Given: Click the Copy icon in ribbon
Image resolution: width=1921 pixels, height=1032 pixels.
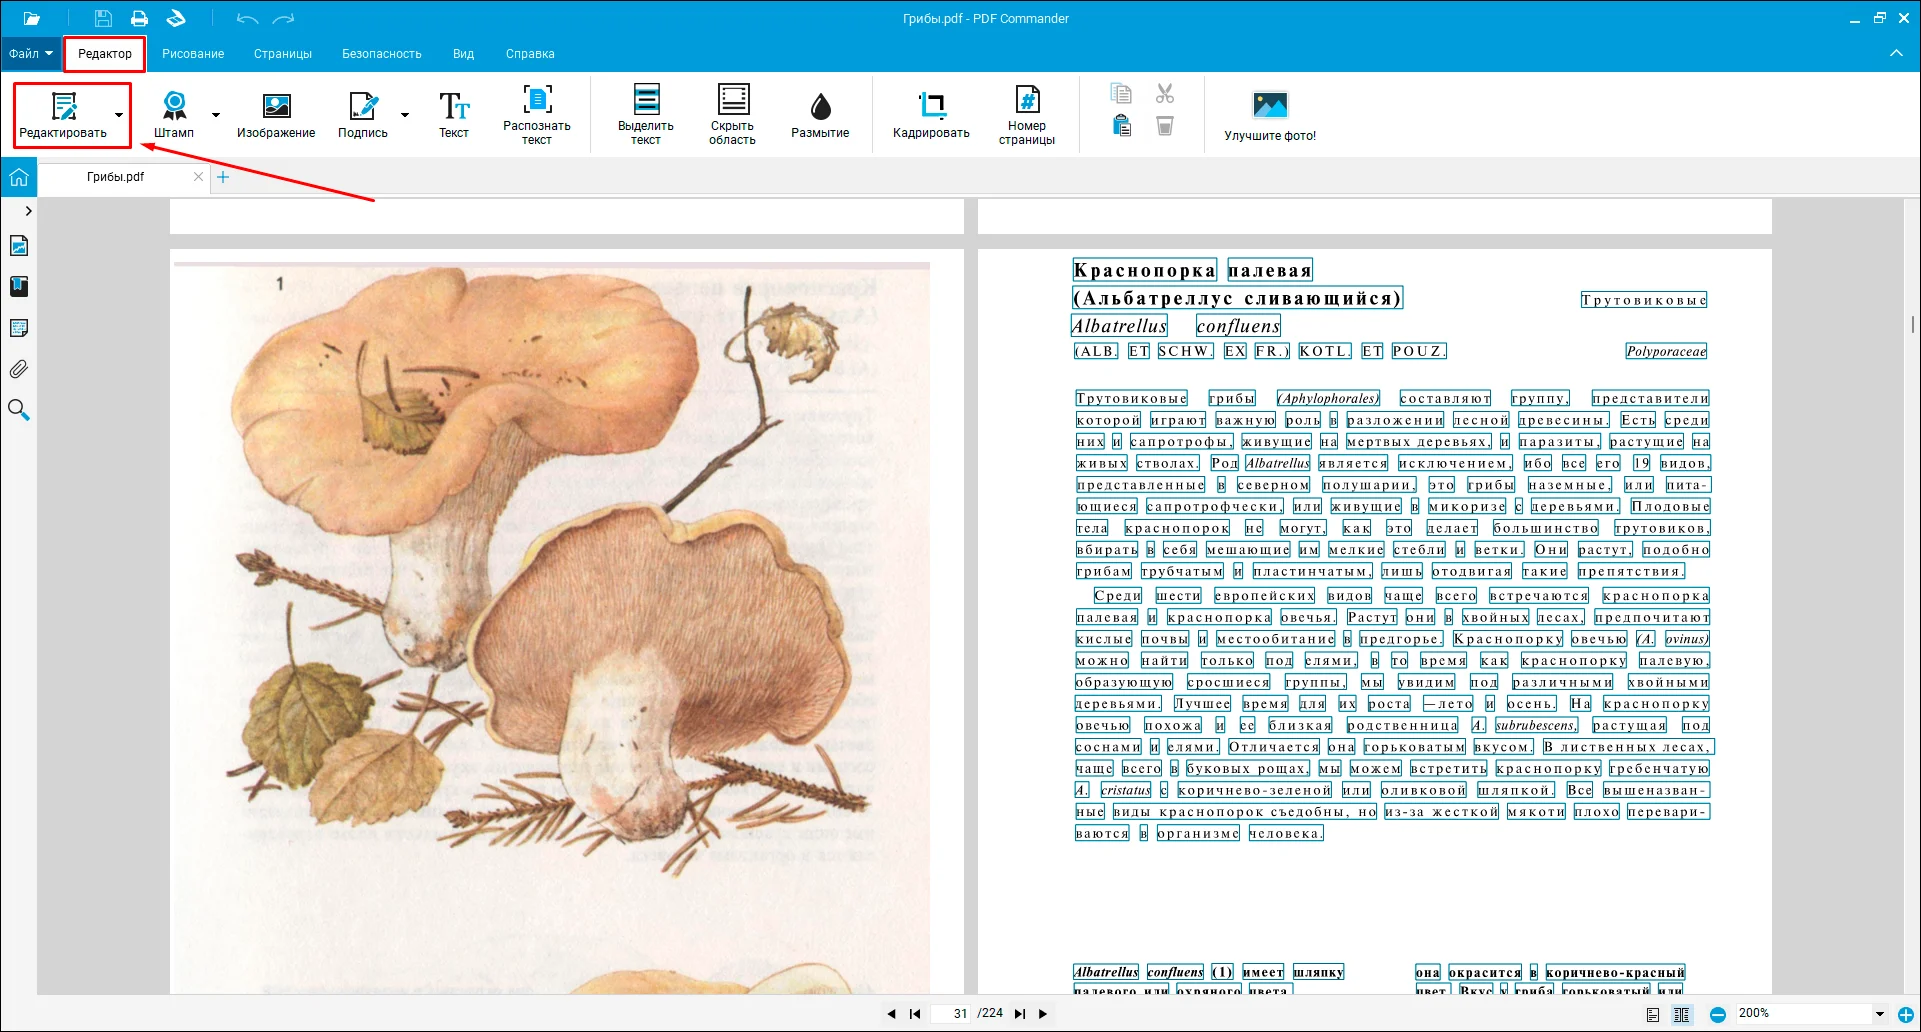Looking at the screenshot, I should coord(1121,94).
